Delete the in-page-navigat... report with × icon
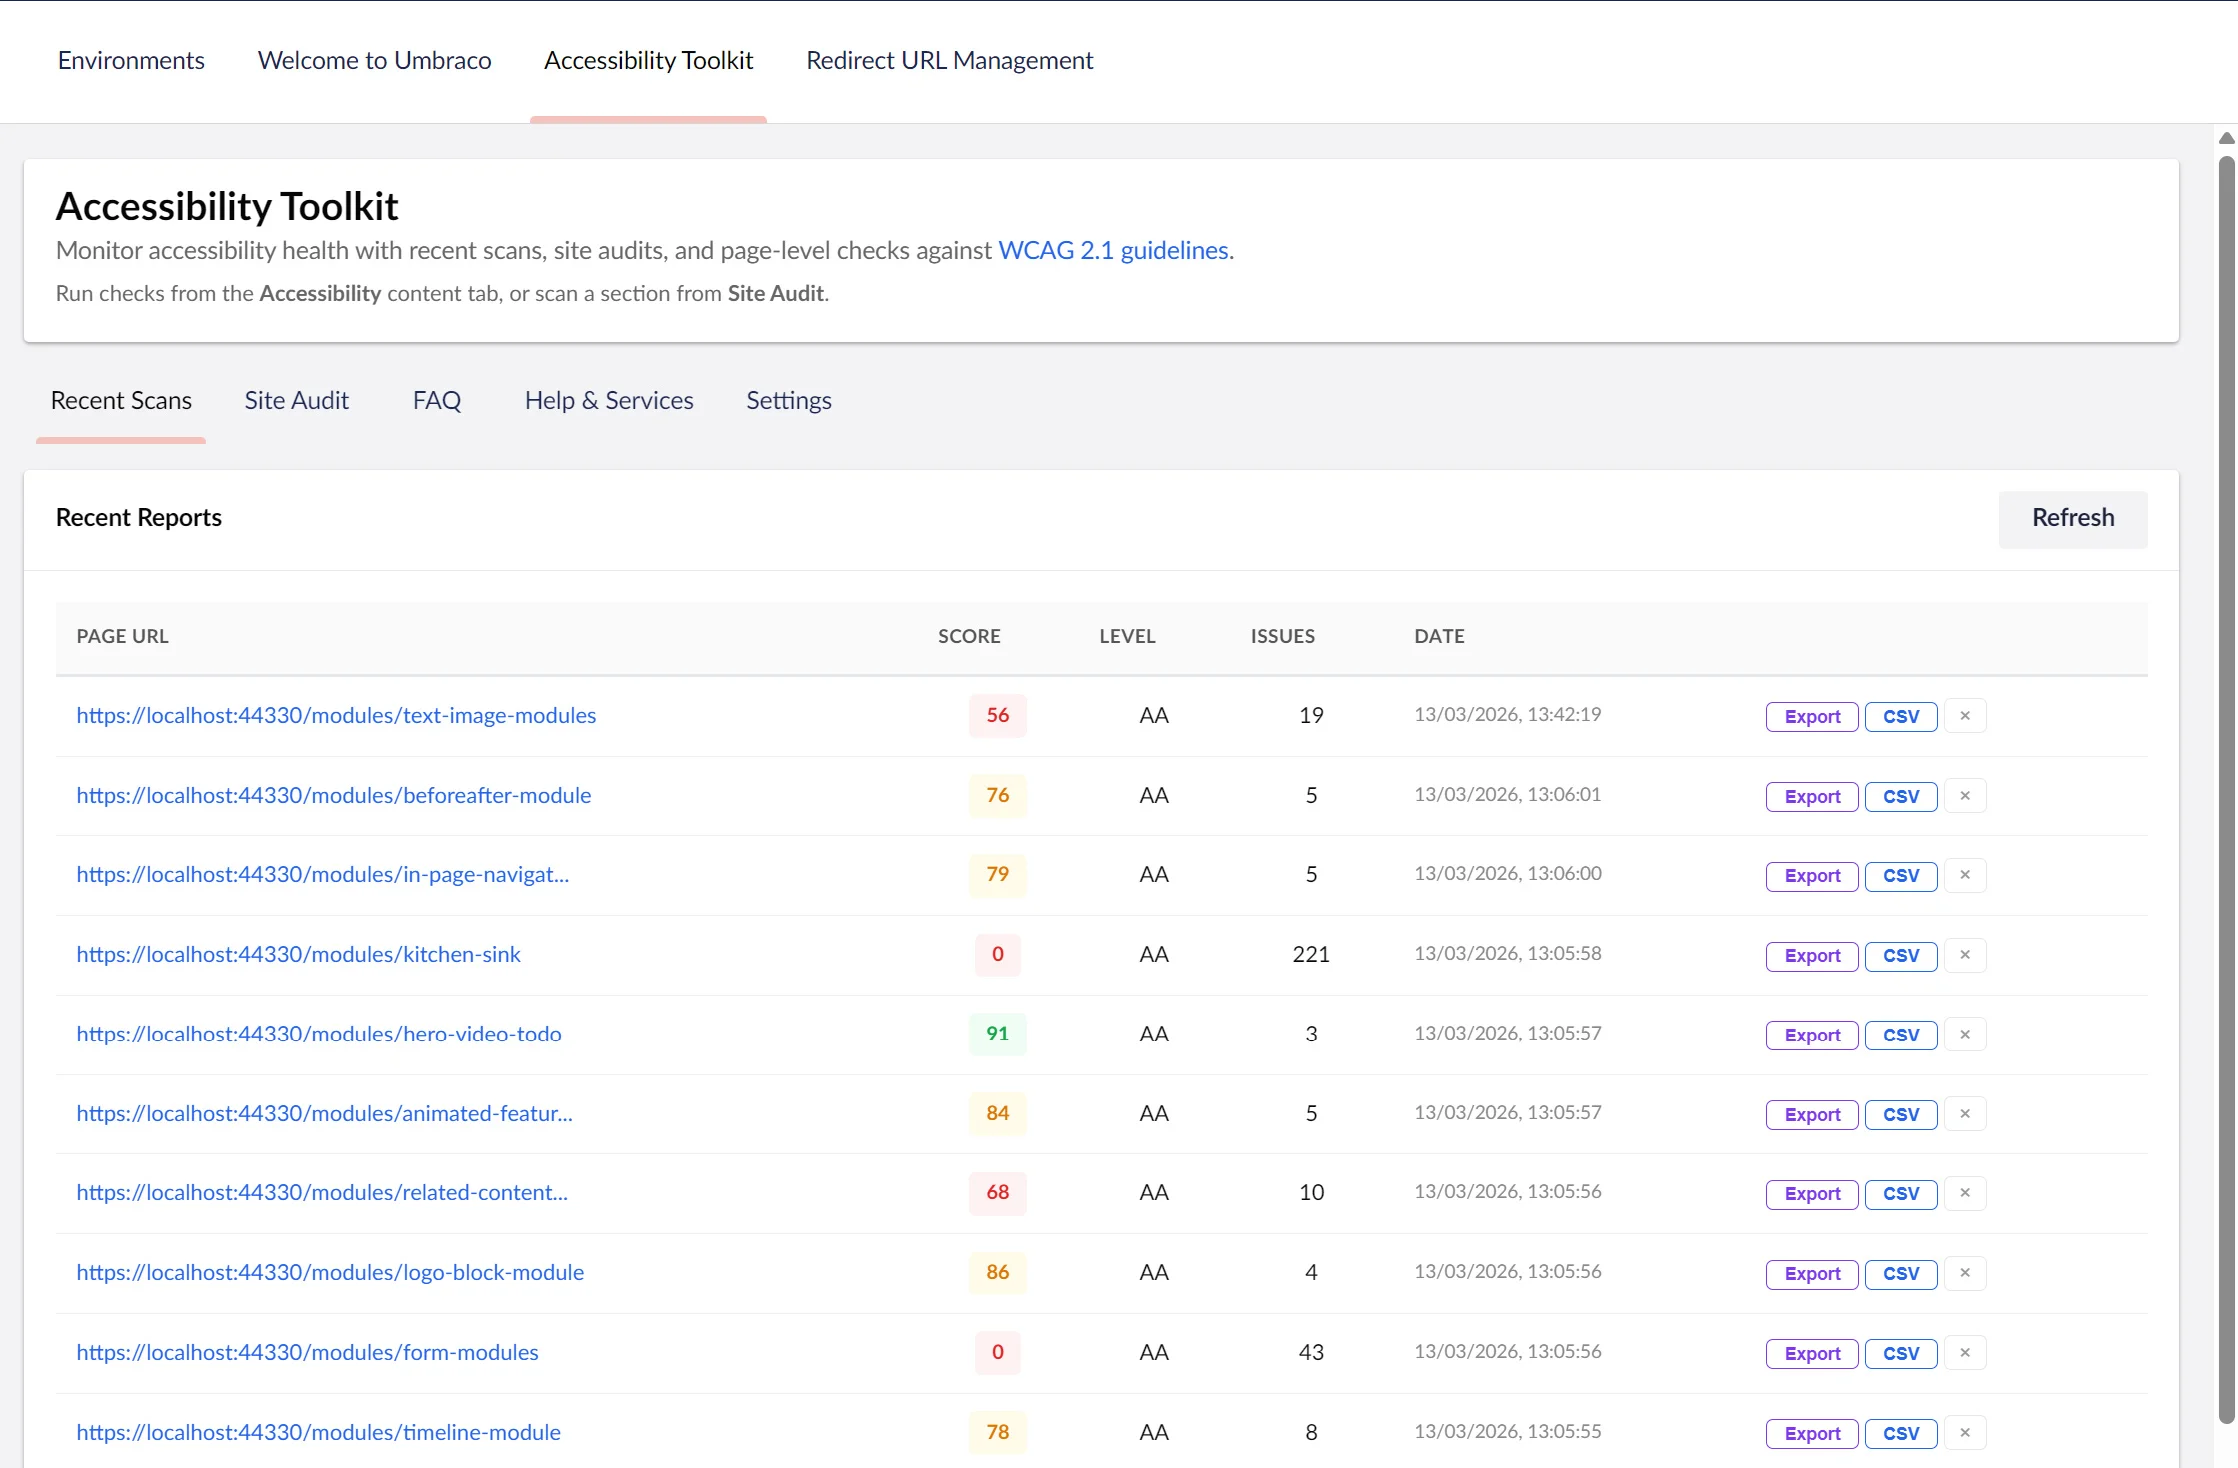The image size is (2238, 1468). [1964, 875]
